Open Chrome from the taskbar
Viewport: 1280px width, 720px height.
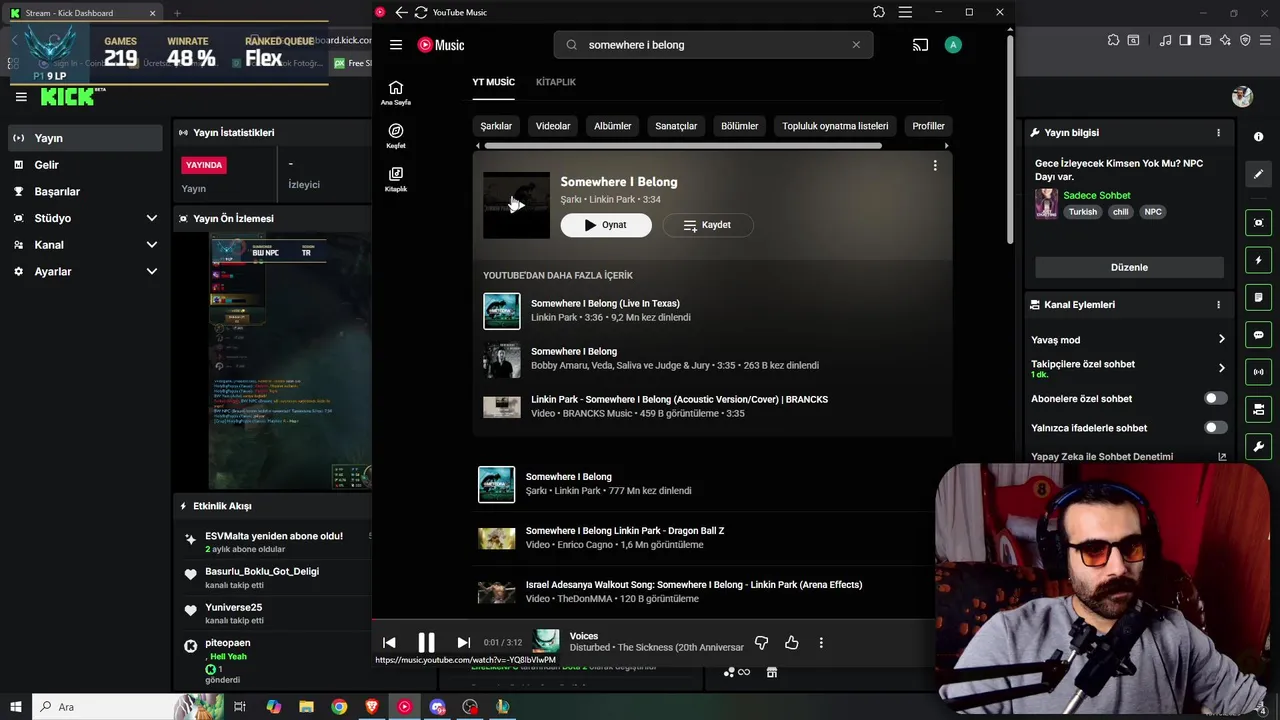[x=339, y=707]
